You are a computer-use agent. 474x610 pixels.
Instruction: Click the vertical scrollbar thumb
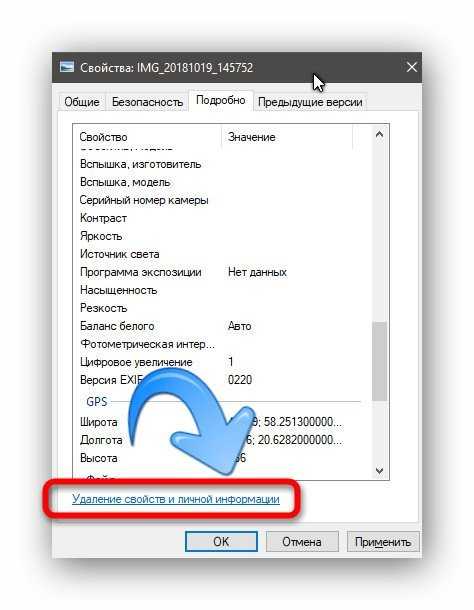(379, 361)
